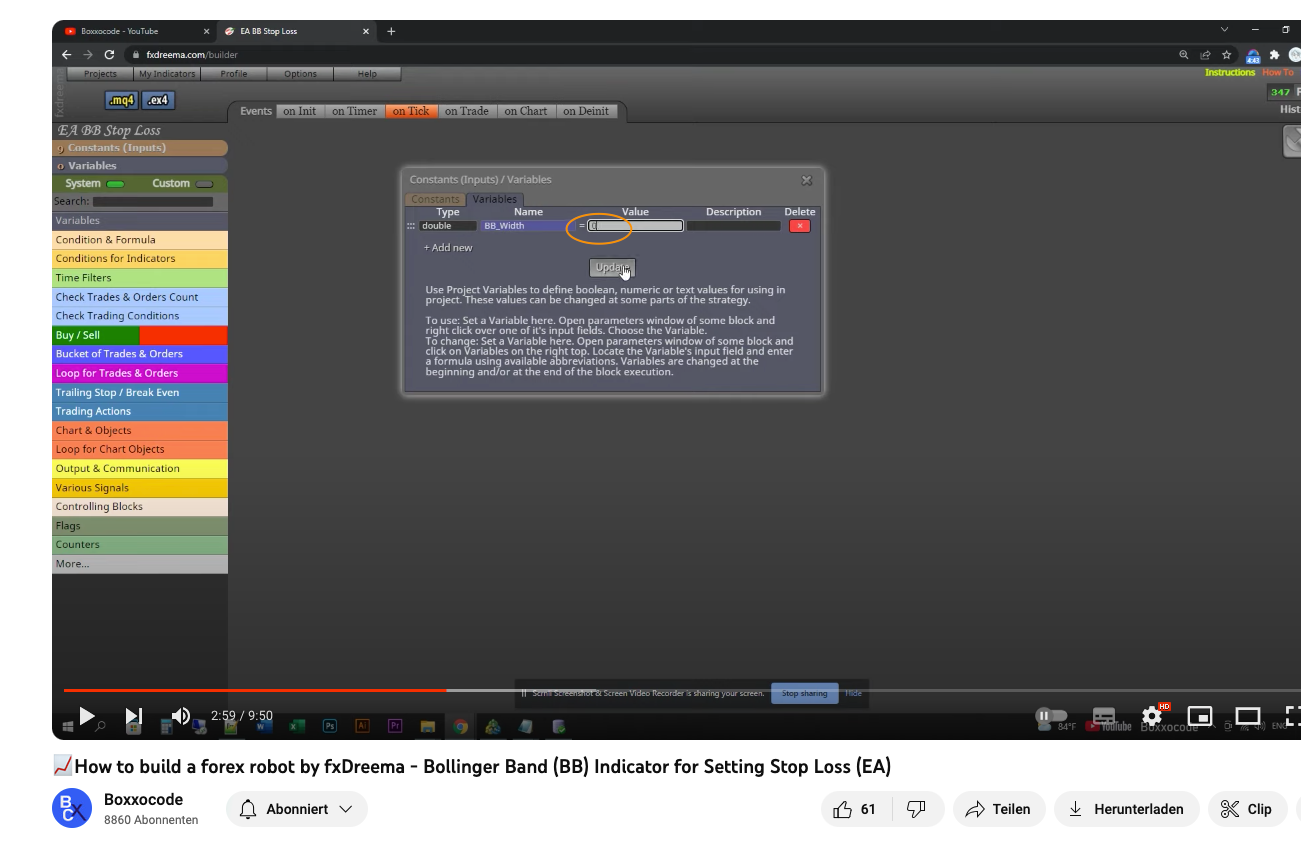Switch to Constants tab in dialog

pyautogui.click(x=435, y=199)
